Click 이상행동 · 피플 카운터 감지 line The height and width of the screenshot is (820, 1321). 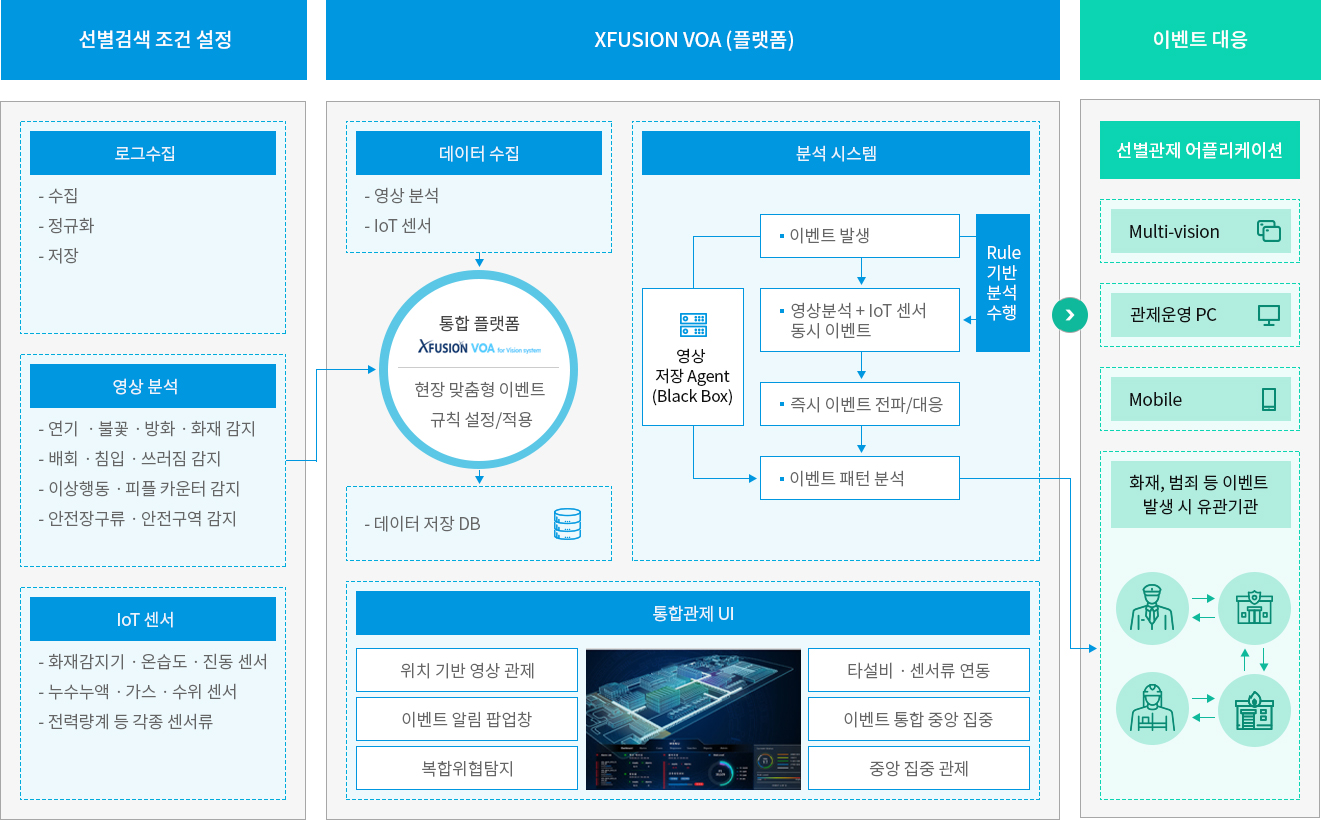tap(139, 488)
